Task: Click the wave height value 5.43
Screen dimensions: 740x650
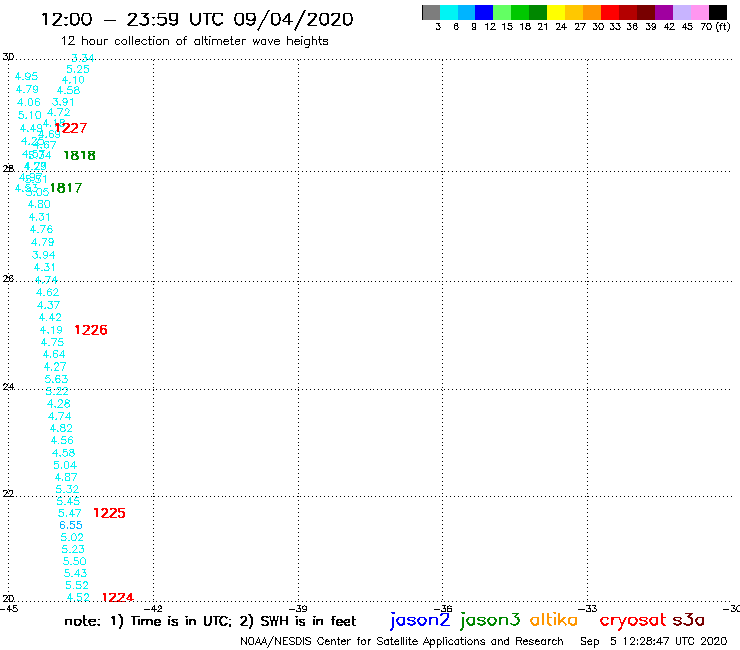Action: (76, 573)
